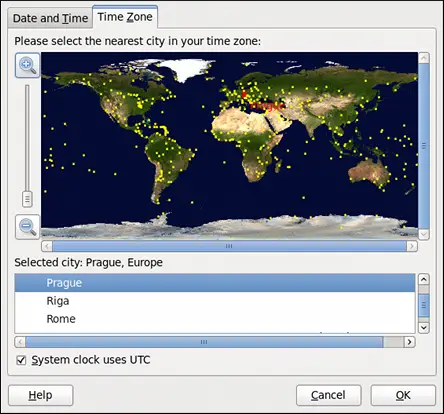Click the map's horizontal scrollbar thumb
Viewport: 444px width, 414px height.
pos(229,246)
